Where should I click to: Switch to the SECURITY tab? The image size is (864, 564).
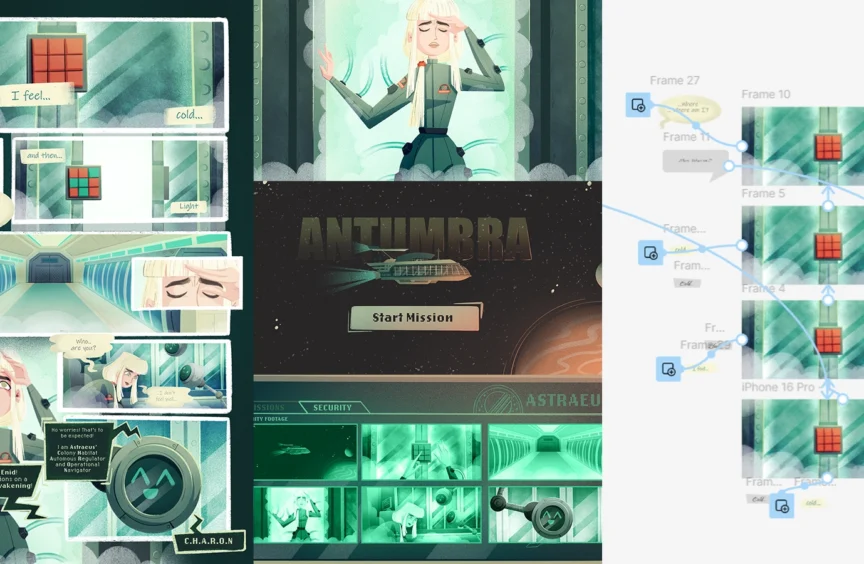coord(332,408)
